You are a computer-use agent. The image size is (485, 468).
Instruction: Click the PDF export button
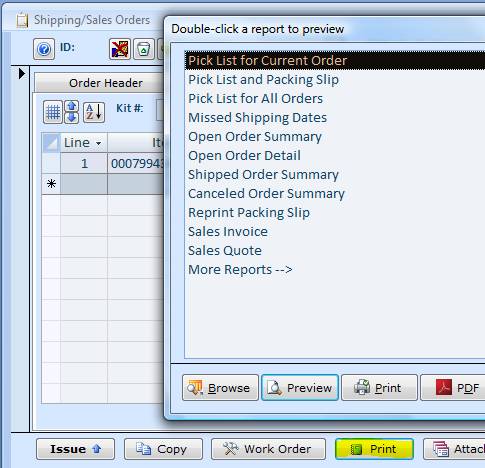pyautogui.click(x=453, y=387)
